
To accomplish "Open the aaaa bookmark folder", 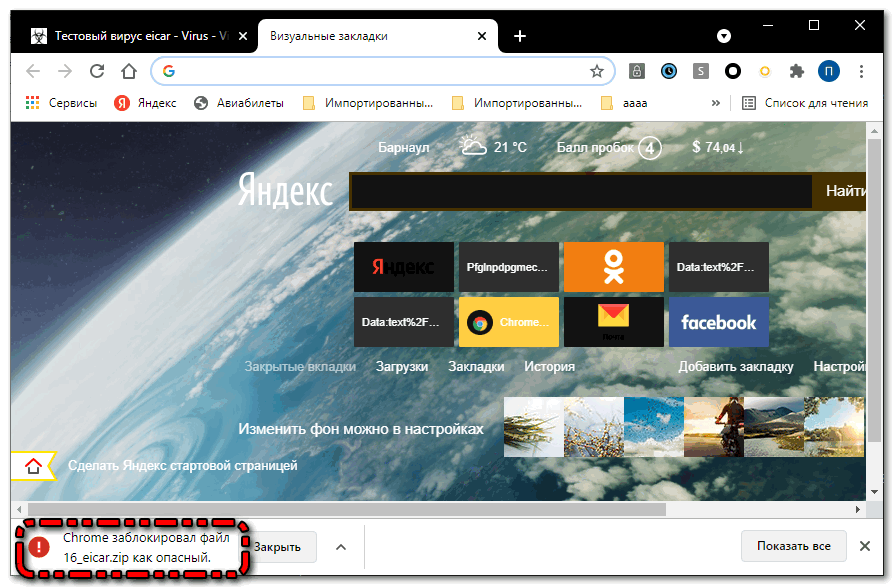I will (x=624, y=103).
